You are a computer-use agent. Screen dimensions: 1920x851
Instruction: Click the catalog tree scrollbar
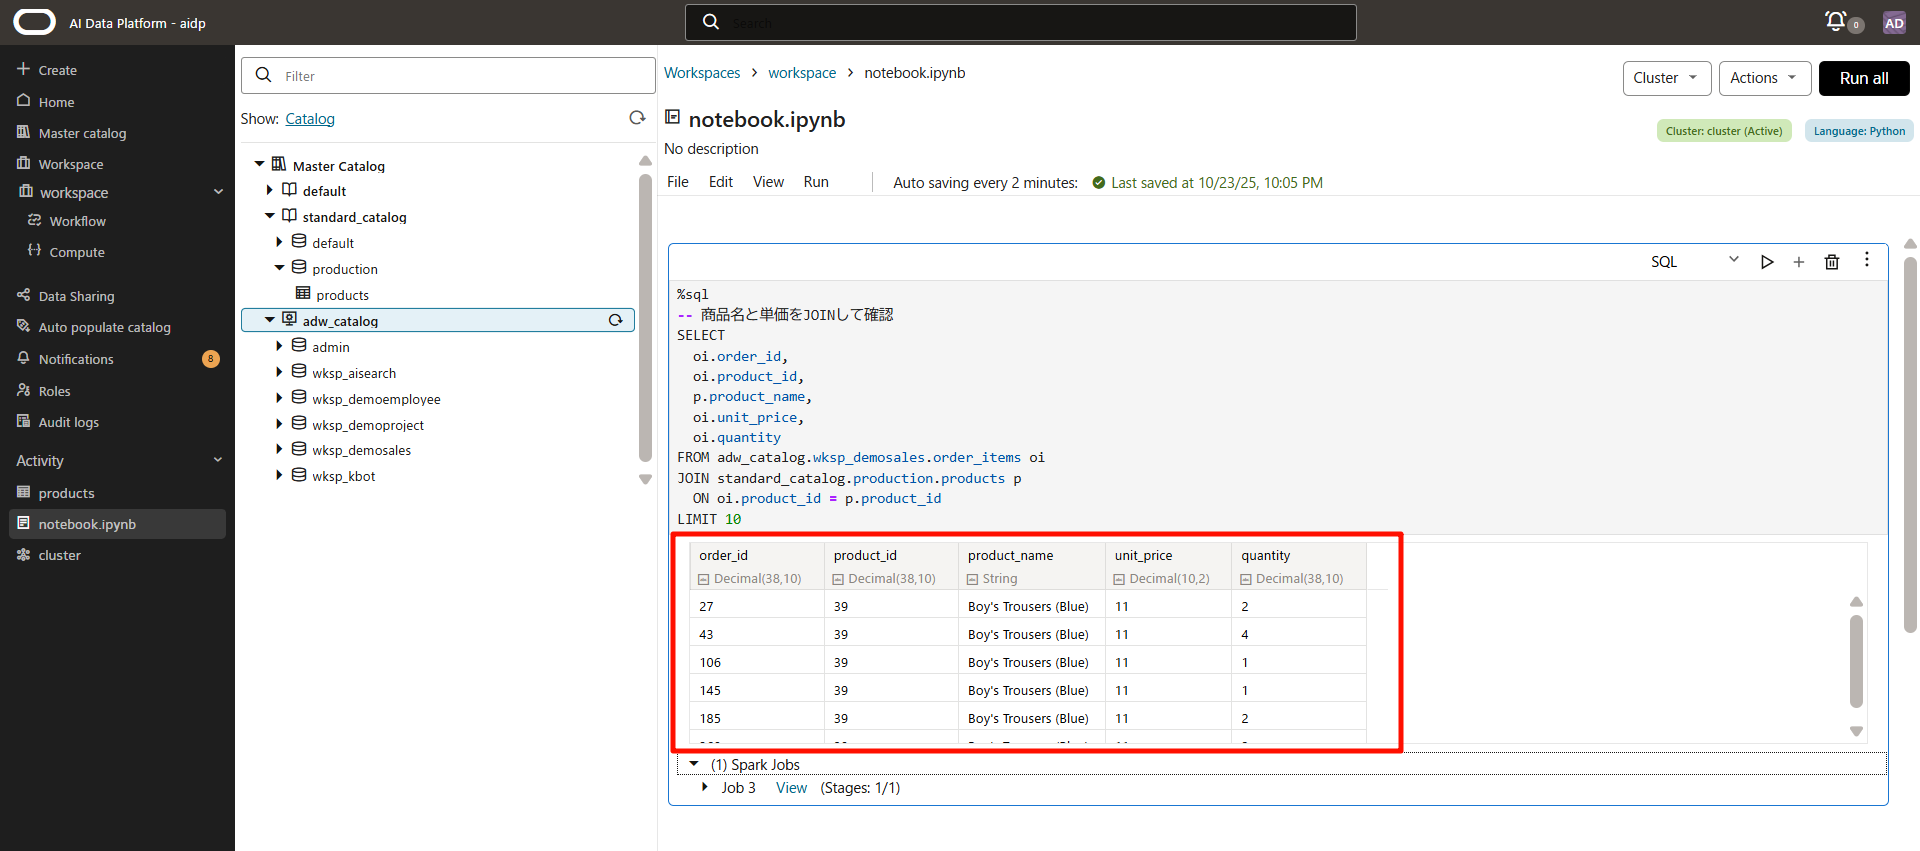coord(645,317)
